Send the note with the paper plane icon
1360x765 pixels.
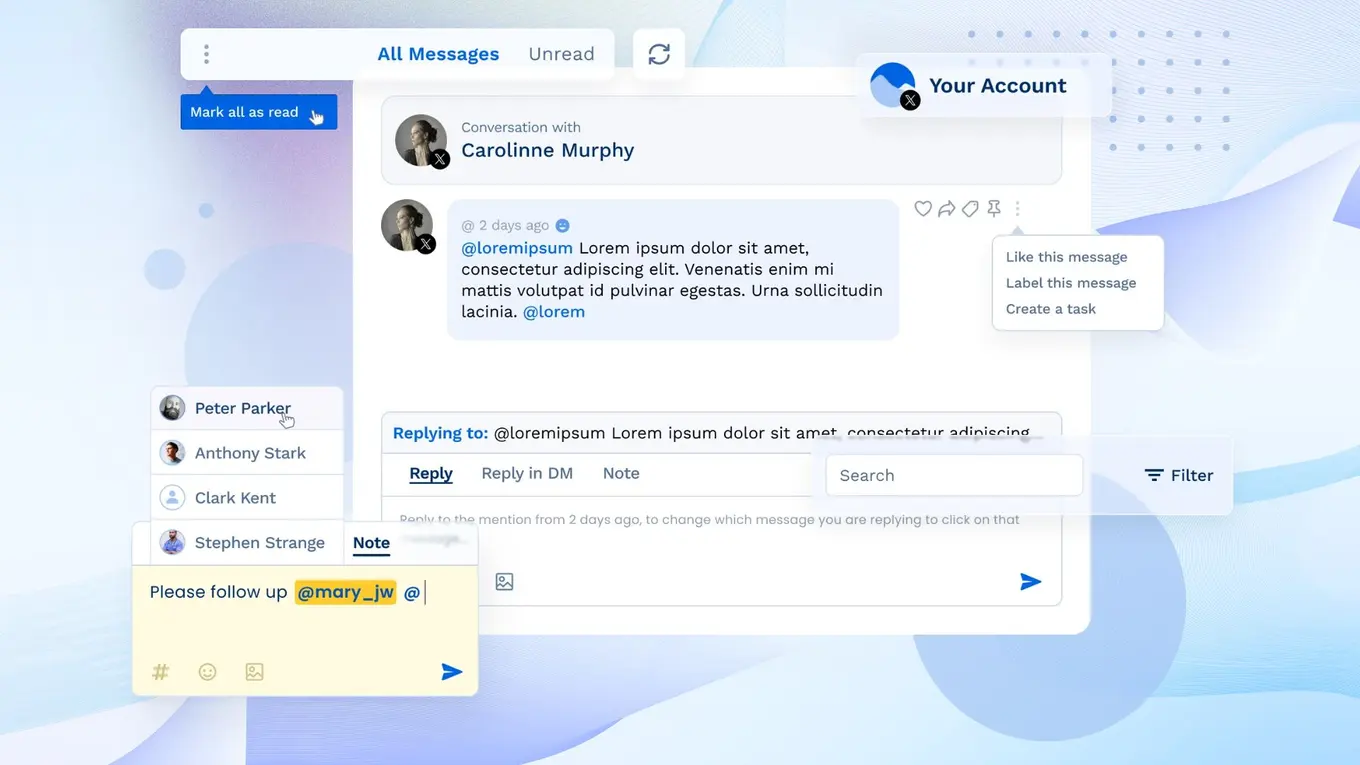coord(451,671)
